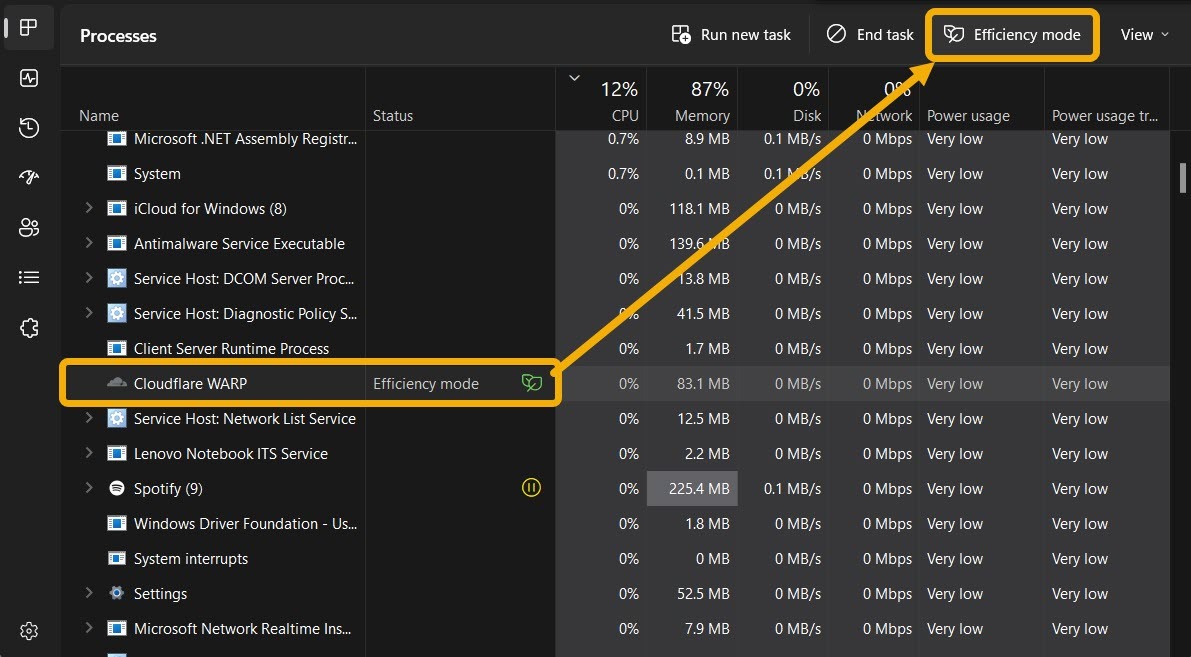Click the End task button

coord(869,34)
